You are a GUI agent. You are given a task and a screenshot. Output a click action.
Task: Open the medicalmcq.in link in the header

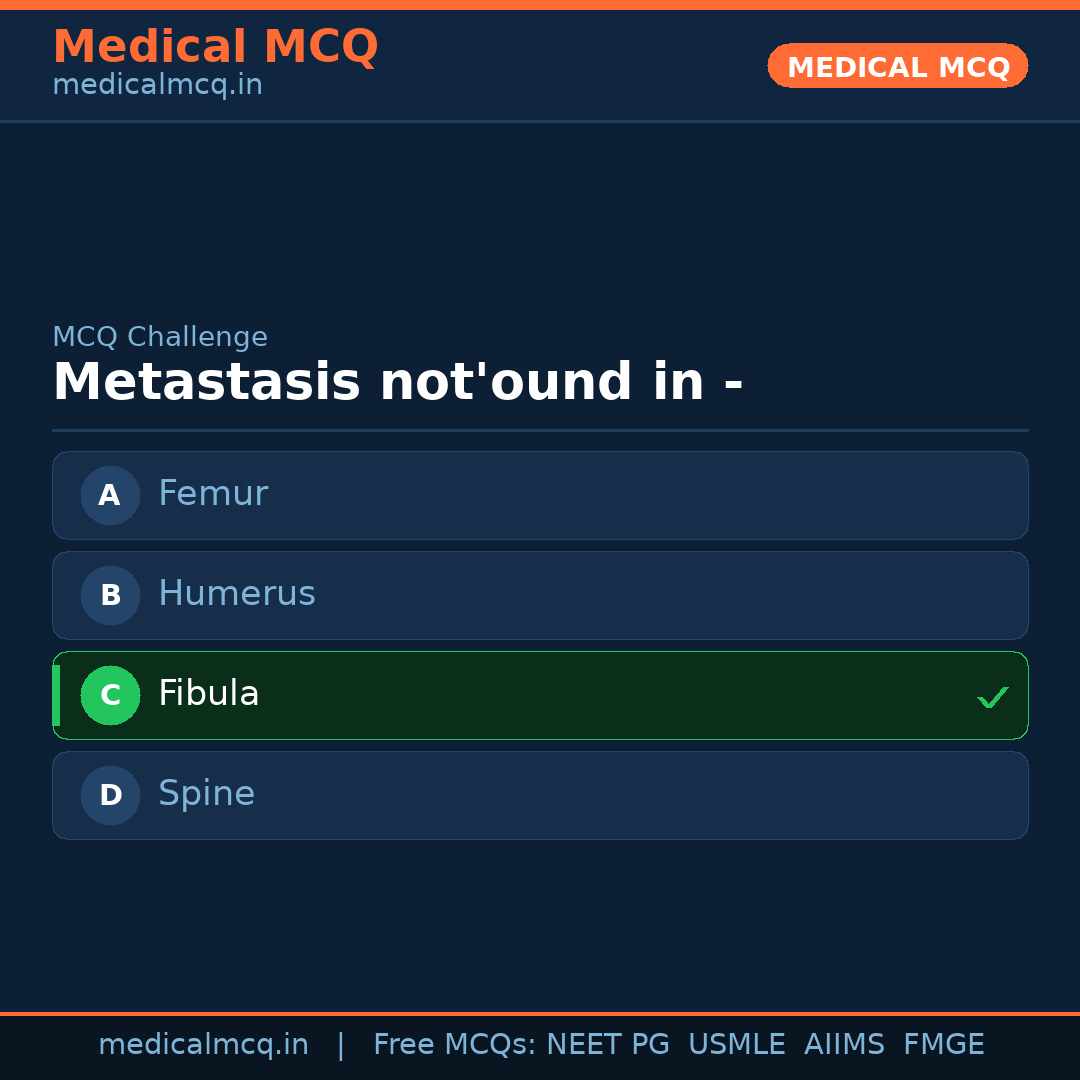157,85
